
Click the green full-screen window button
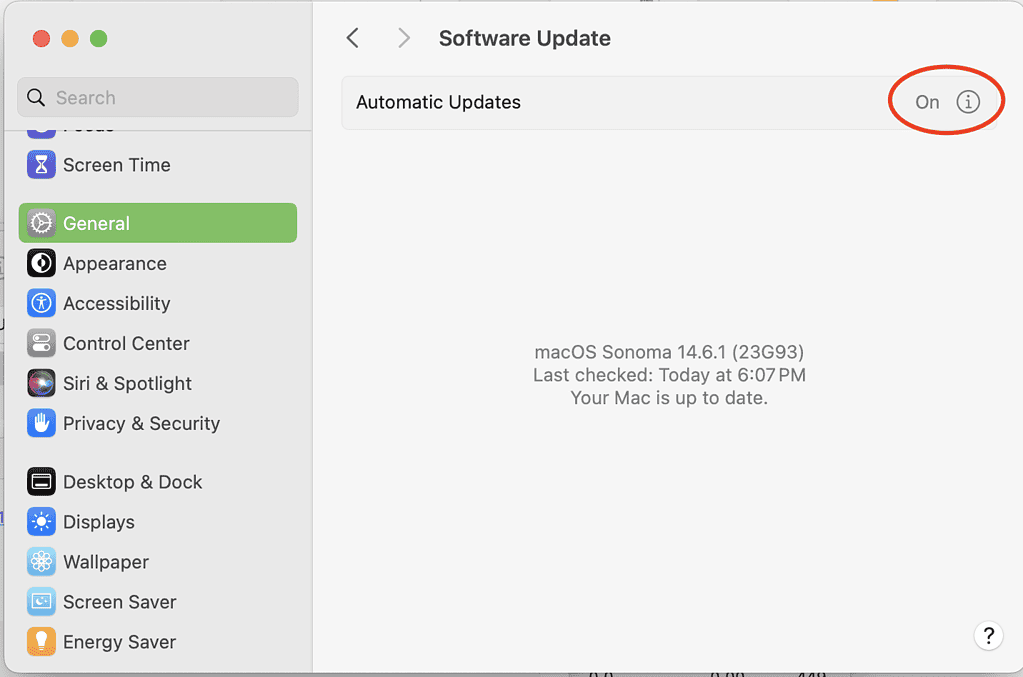[98, 39]
